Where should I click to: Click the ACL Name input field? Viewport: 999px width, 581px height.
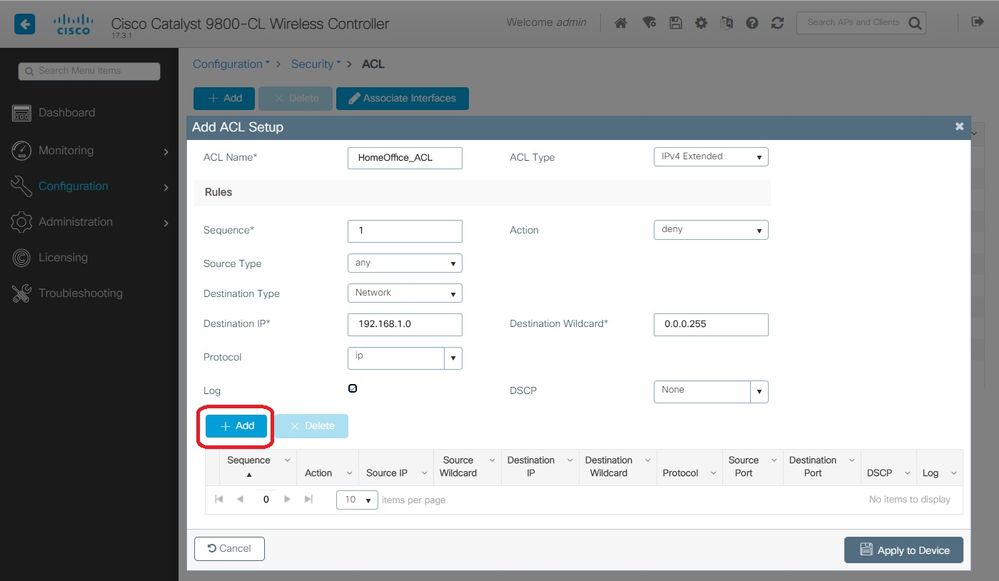point(405,158)
